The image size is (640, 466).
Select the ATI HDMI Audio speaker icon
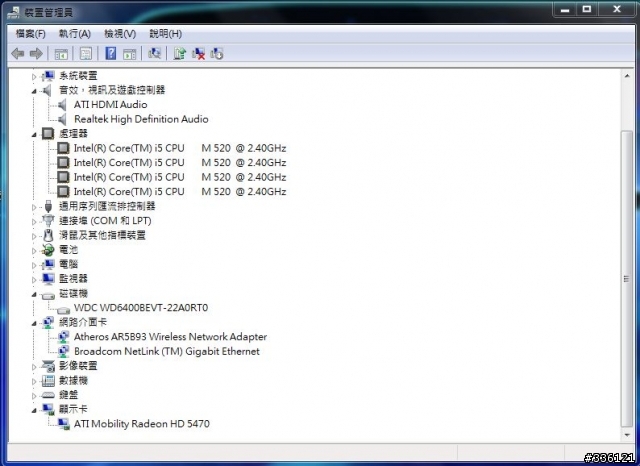tap(62, 105)
